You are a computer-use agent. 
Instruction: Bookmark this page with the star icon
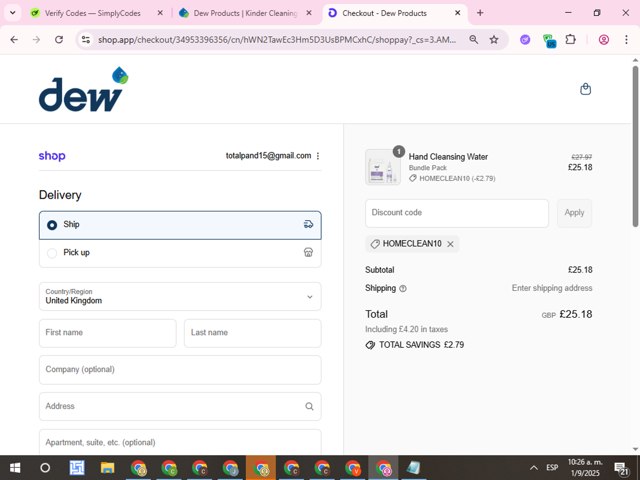tap(494, 40)
